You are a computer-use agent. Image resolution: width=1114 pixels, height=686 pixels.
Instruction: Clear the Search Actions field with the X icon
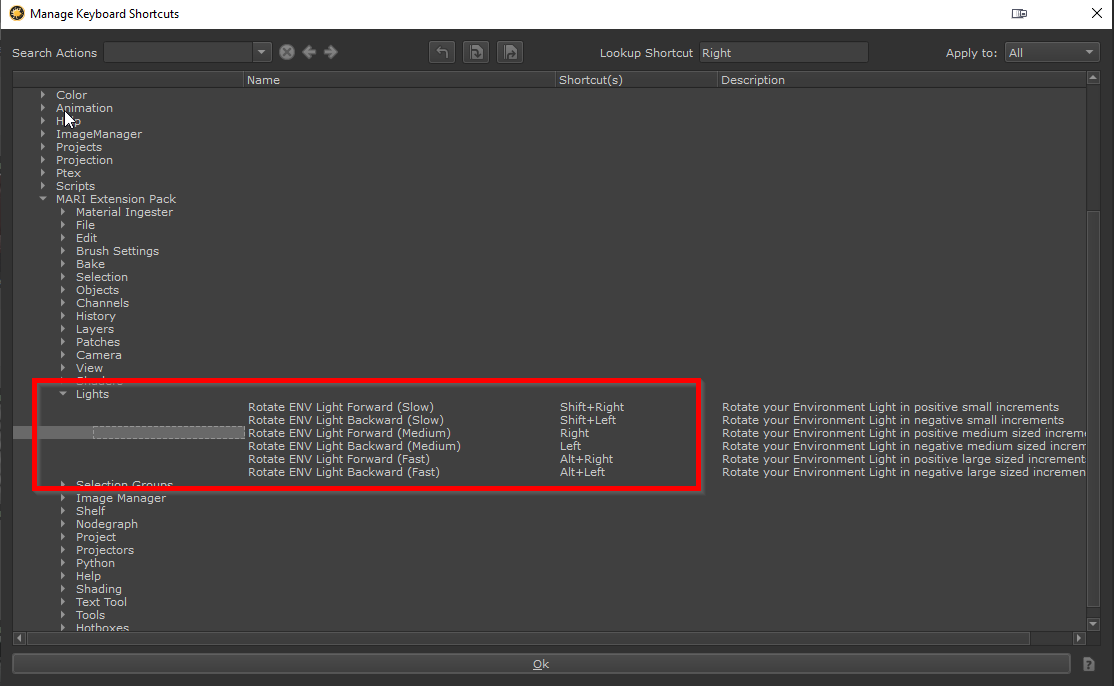pyautogui.click(x=287, y=53)
